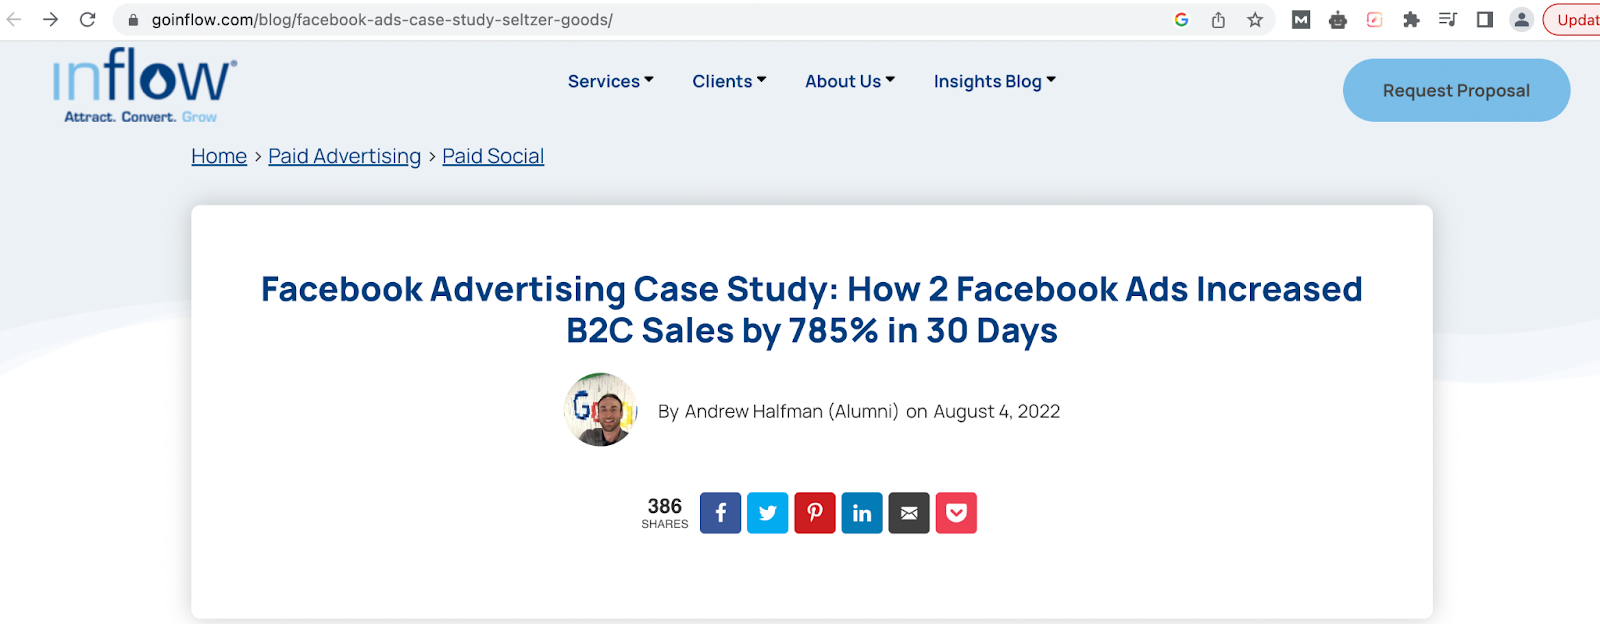This screenshot has width=1600, height=624.
Task: Toggle the browser side panel
Action: coord(1484,20)
